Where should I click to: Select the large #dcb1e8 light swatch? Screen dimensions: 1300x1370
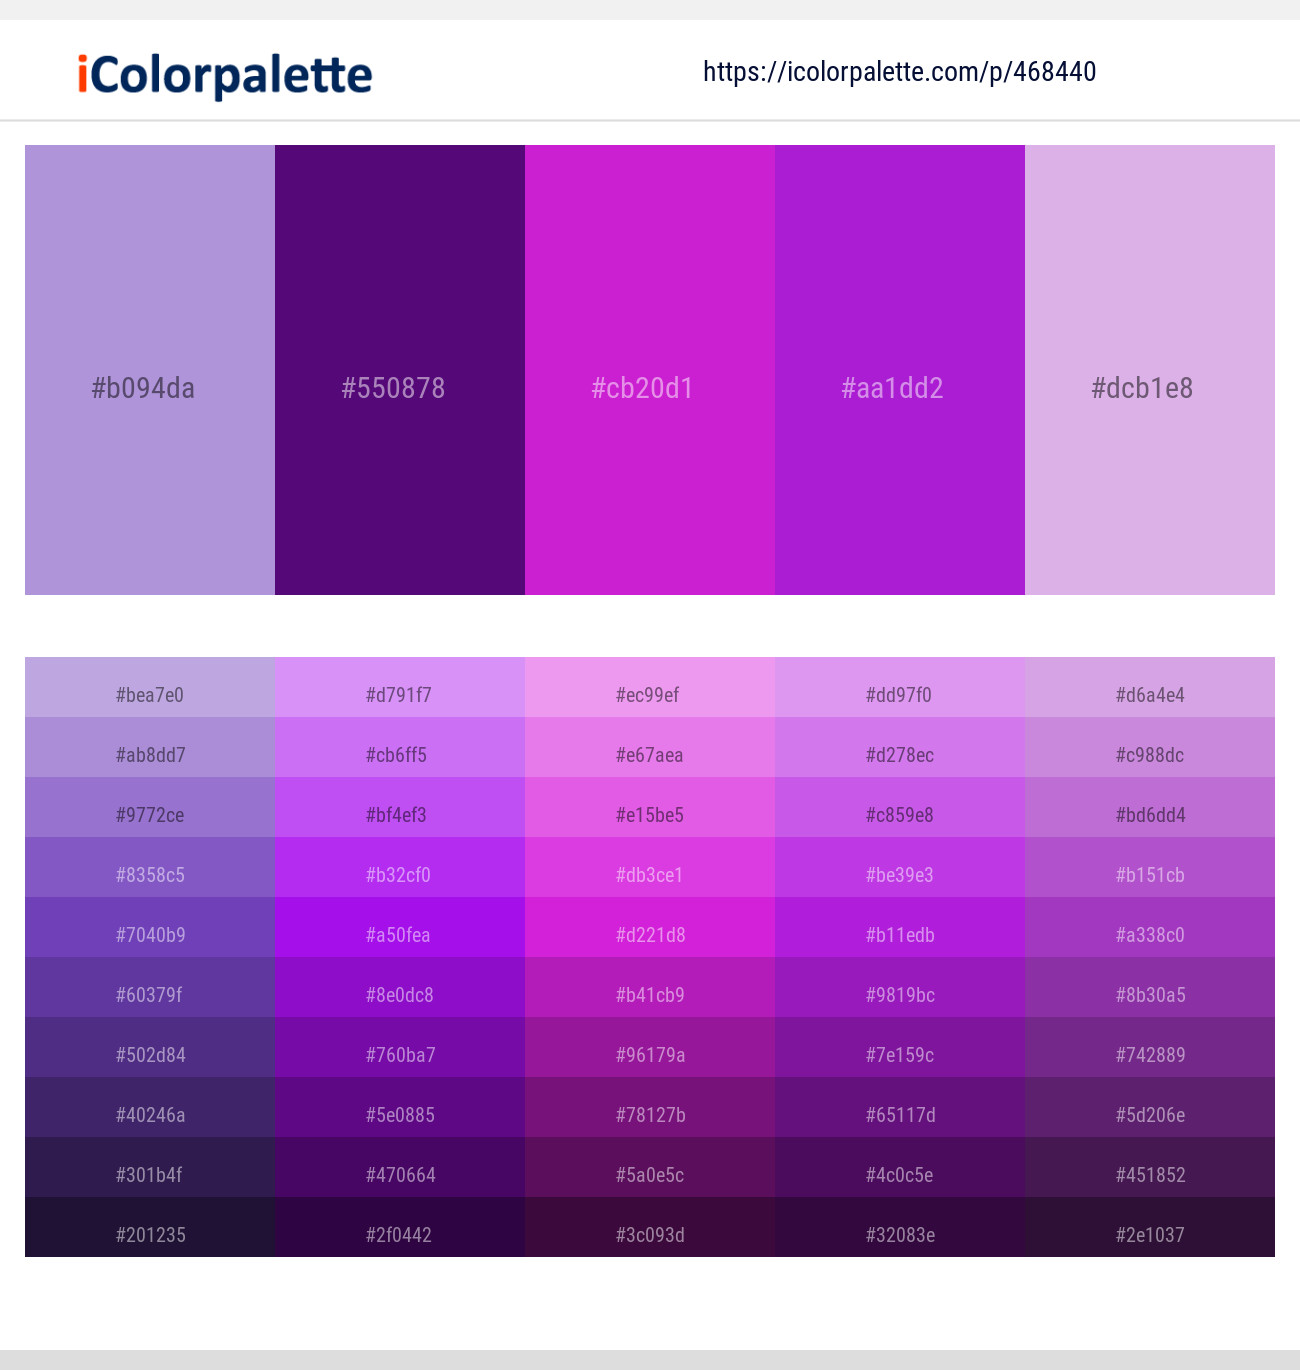point(1150,370)
